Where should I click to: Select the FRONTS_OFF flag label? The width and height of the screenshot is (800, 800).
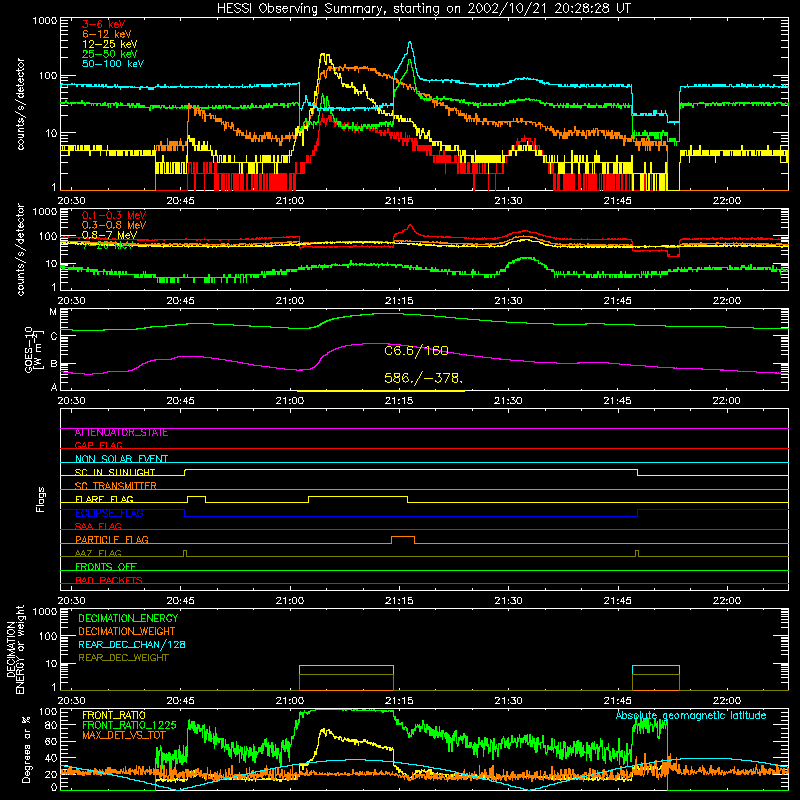pos(106,567)
